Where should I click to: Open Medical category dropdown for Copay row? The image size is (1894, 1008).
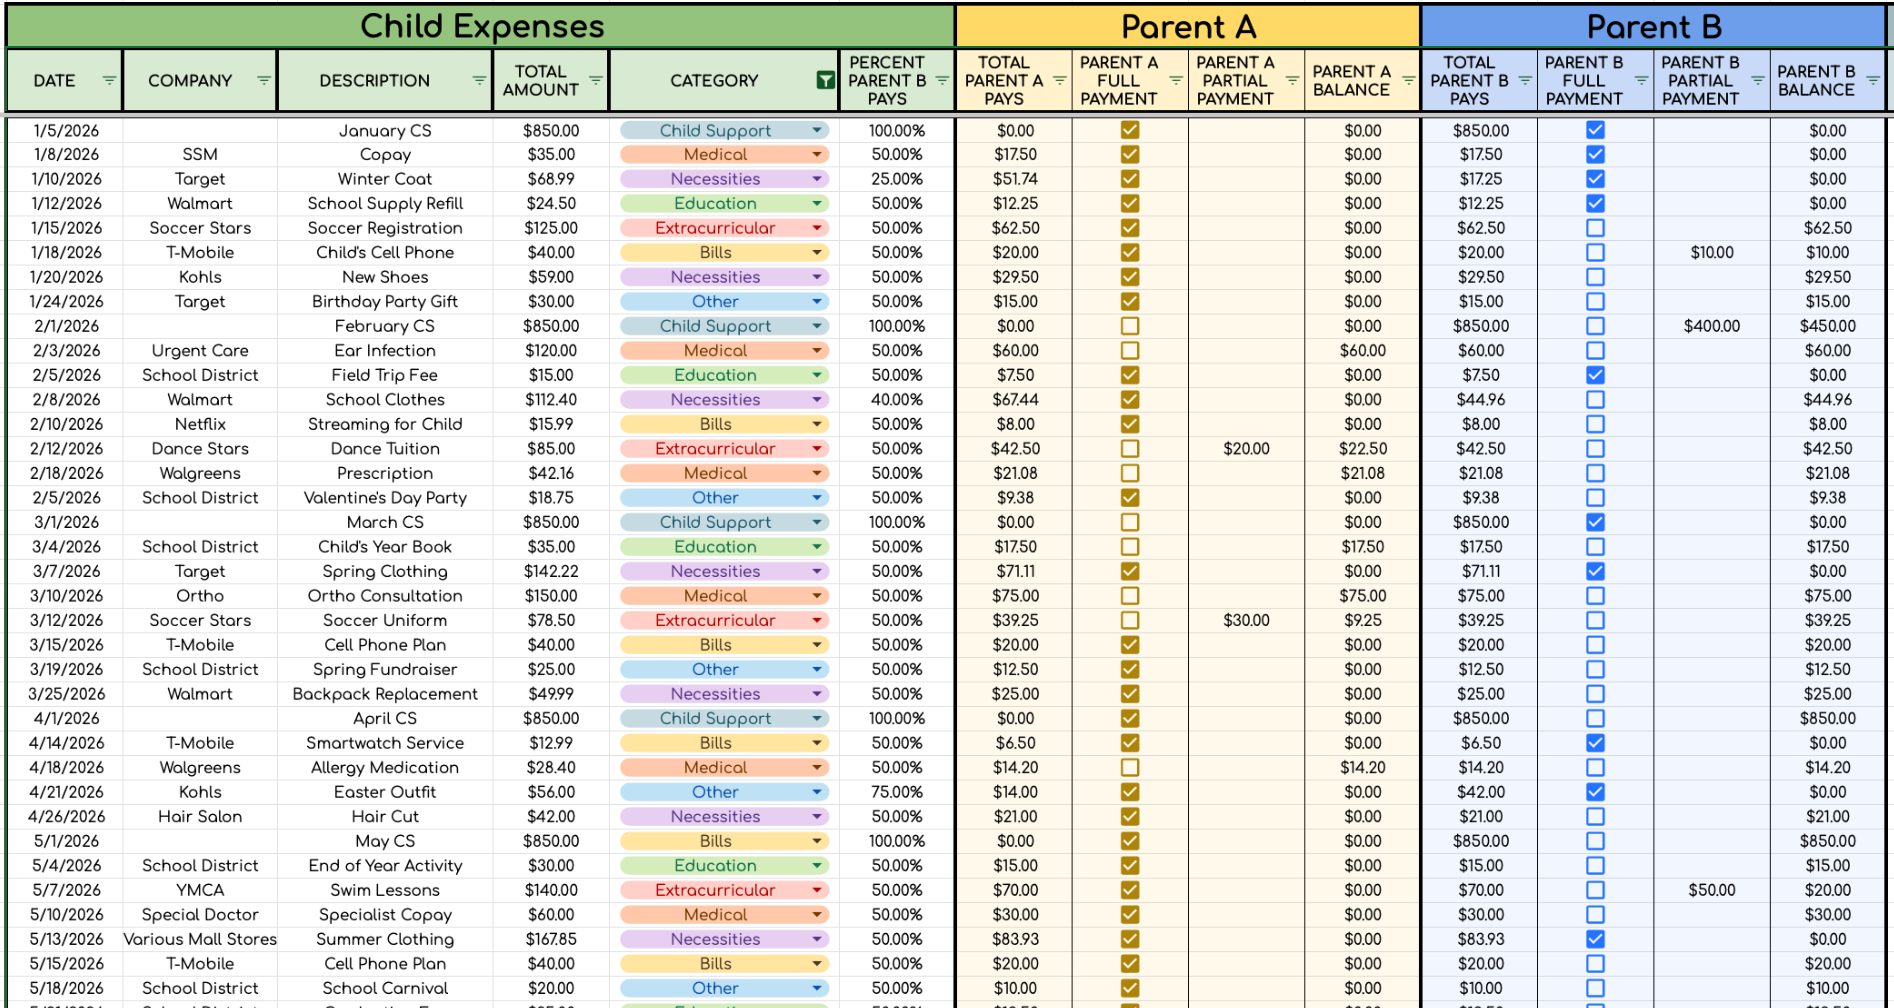(x=817, y=154)
